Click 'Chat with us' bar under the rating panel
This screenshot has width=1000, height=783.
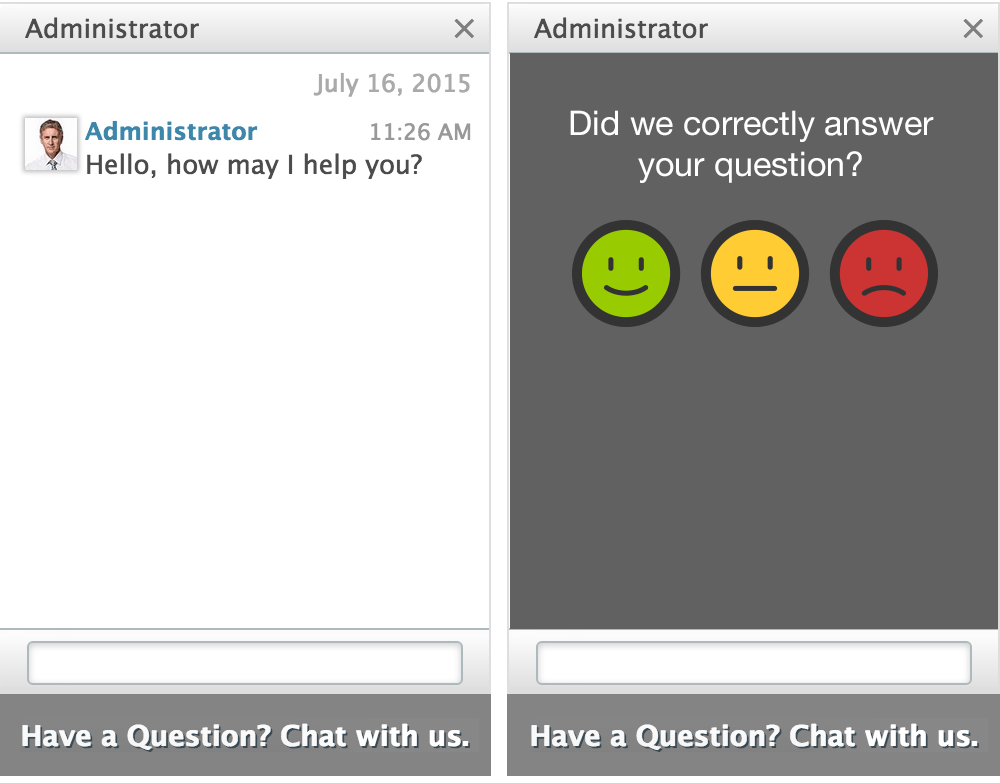(754, 736)
